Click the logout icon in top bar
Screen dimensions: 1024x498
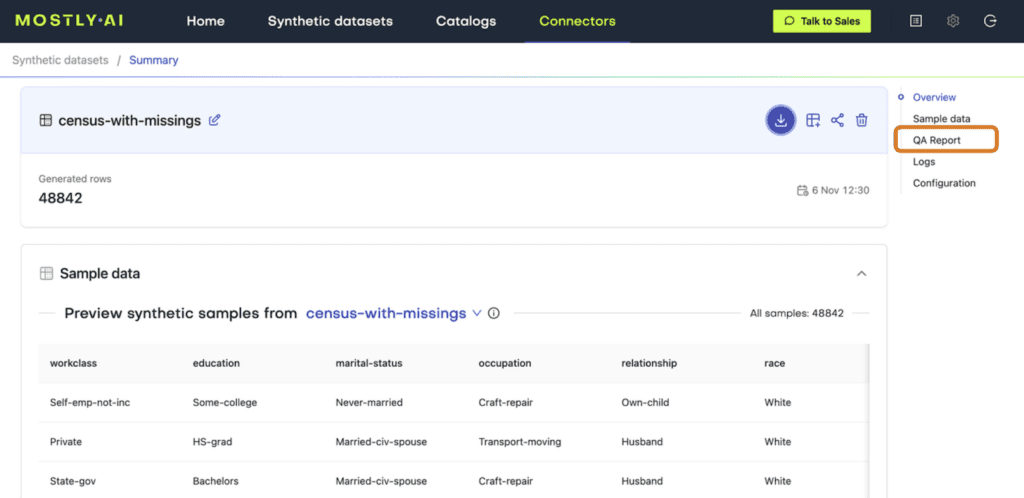click(990, 21)
